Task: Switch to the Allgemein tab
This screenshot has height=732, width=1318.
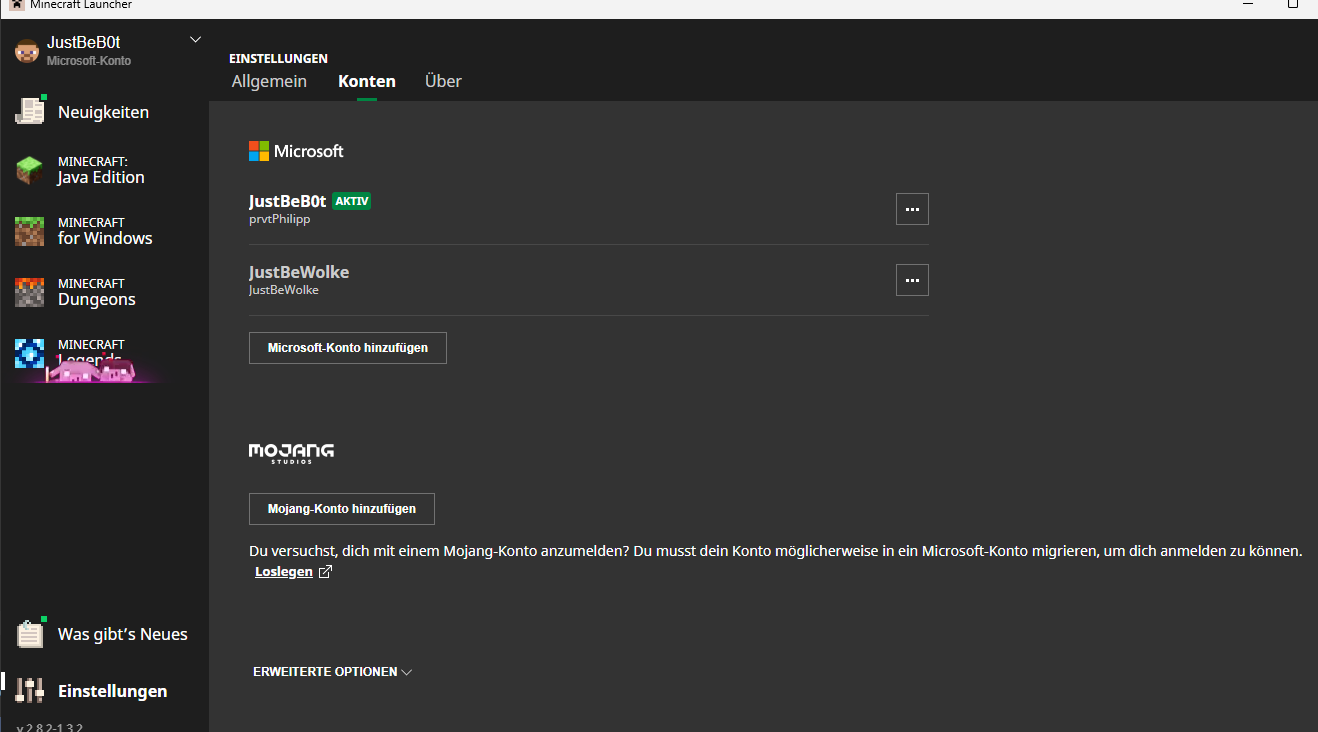Action: (269, 81)
